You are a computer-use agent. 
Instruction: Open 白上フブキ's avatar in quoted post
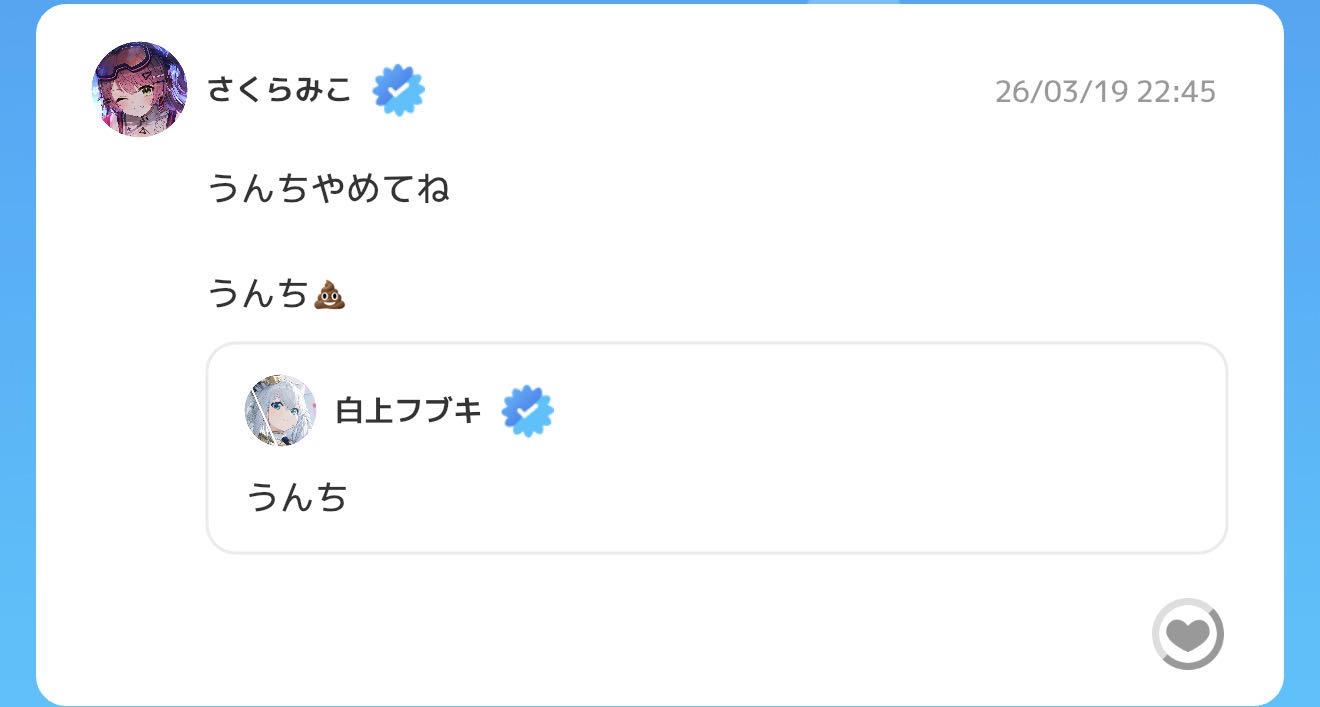pos(280,411)
